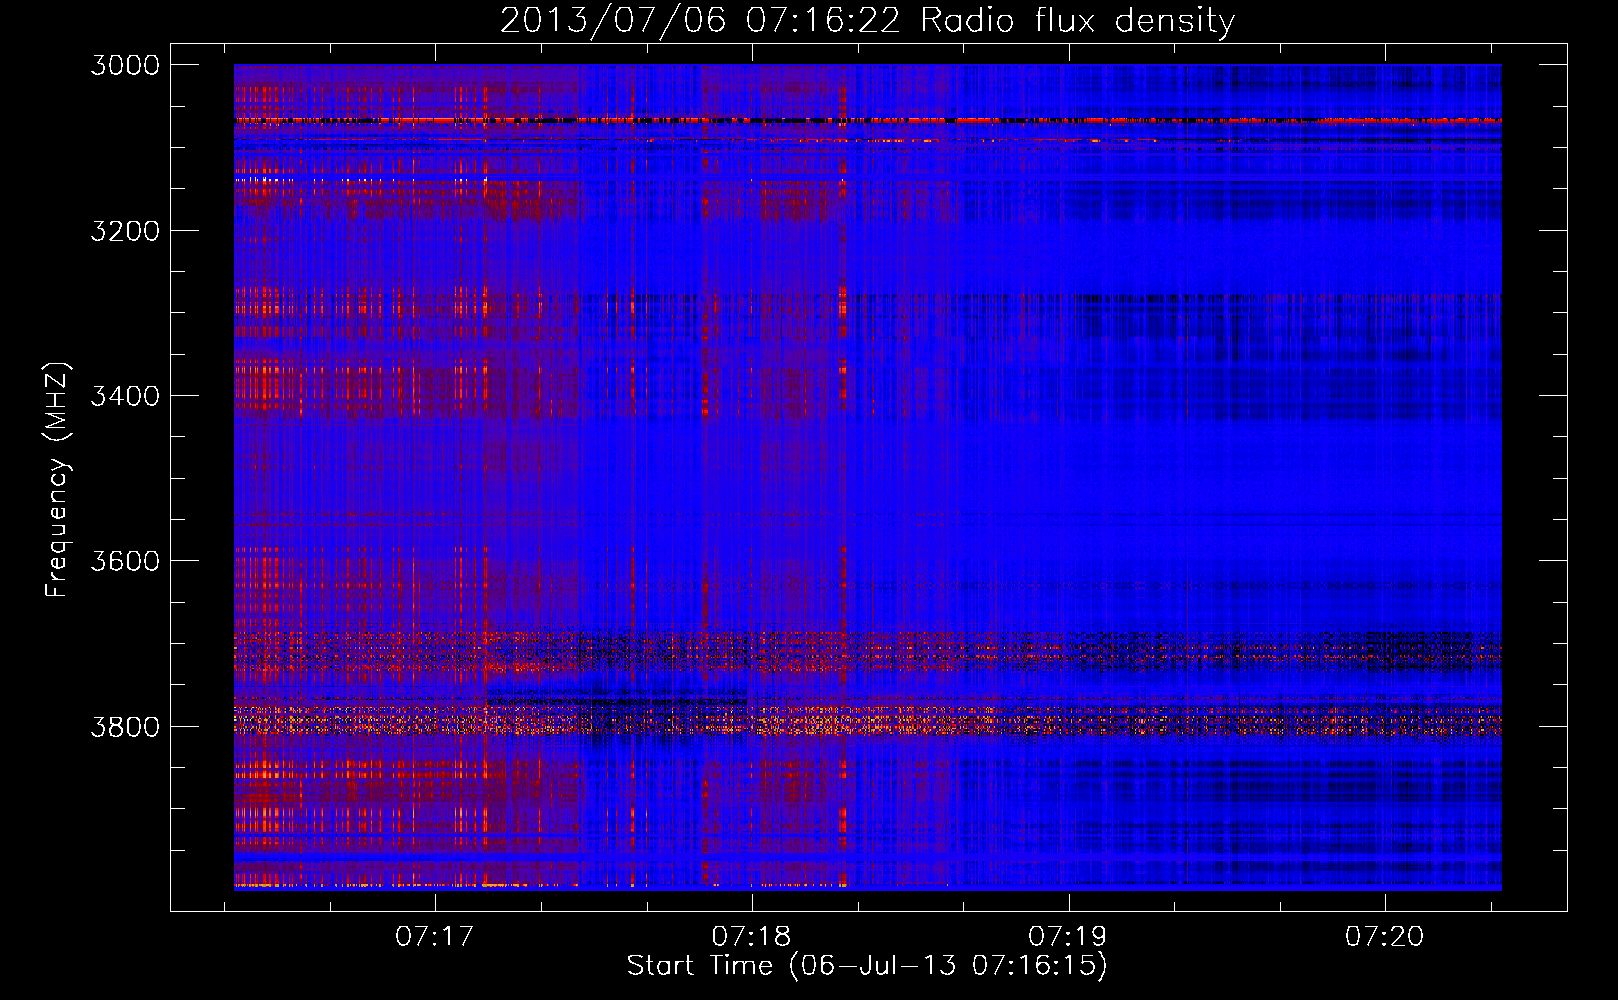Click the 07:17 time tick label
The width and height of the screenshot is (1618, 1000).
434,937
